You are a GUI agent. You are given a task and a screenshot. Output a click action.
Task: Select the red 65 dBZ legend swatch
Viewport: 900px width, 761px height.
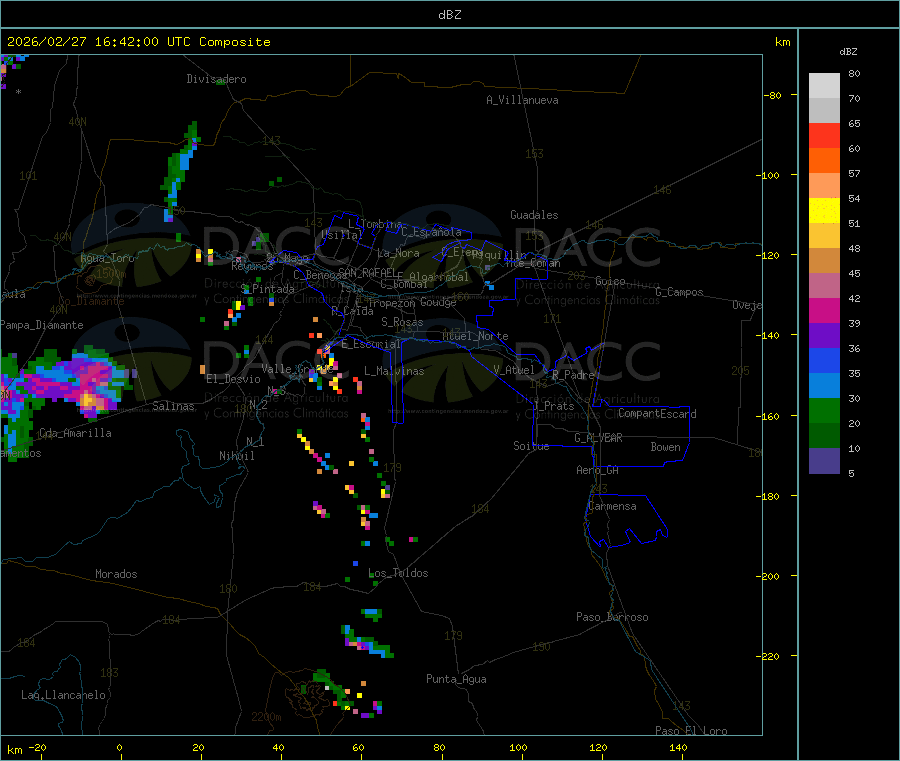click(x=824, y=136)
